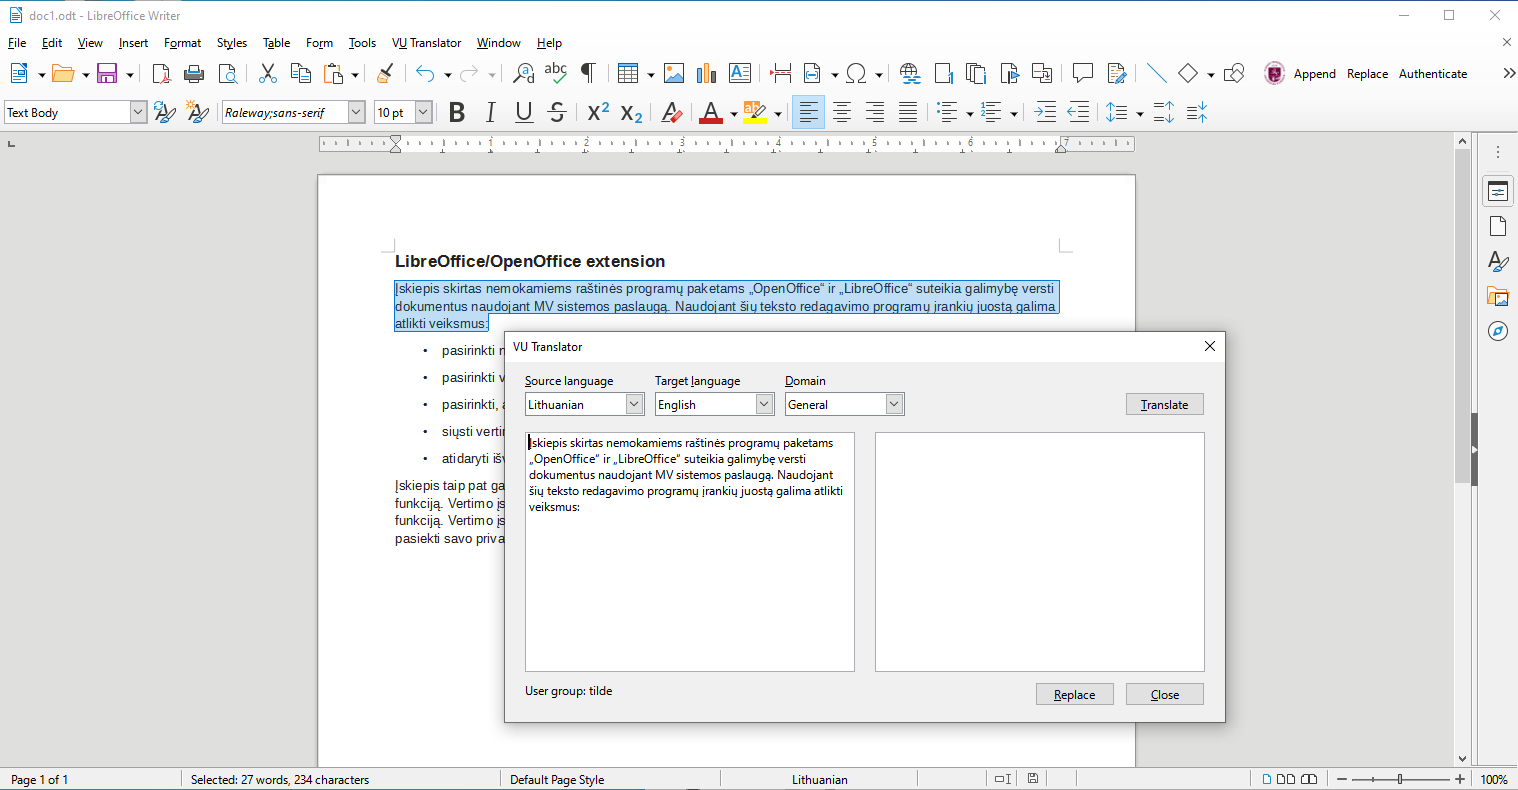The height and width of the screenshot is (790, 1518).
Task: Click the Subscript icon
Action: (x=631, y=112)
